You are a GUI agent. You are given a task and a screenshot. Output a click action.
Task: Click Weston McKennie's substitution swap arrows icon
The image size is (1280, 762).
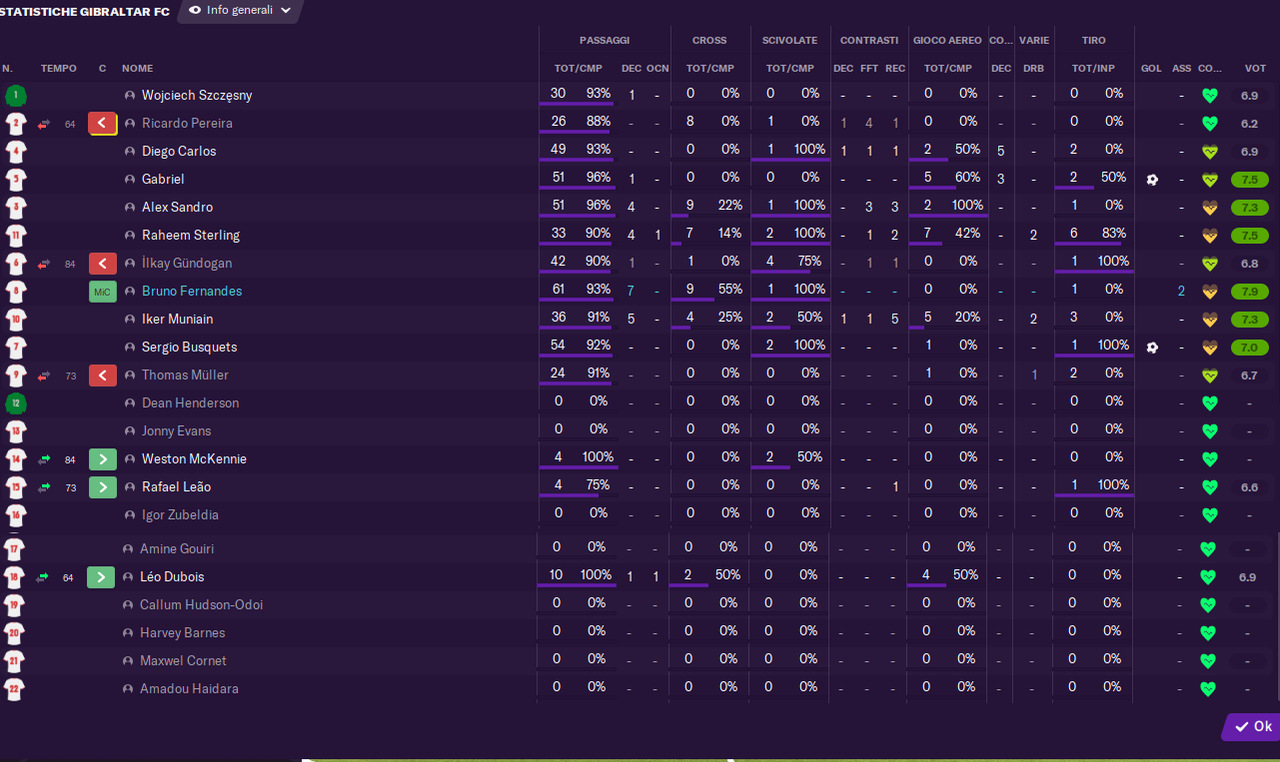(44, 460)
